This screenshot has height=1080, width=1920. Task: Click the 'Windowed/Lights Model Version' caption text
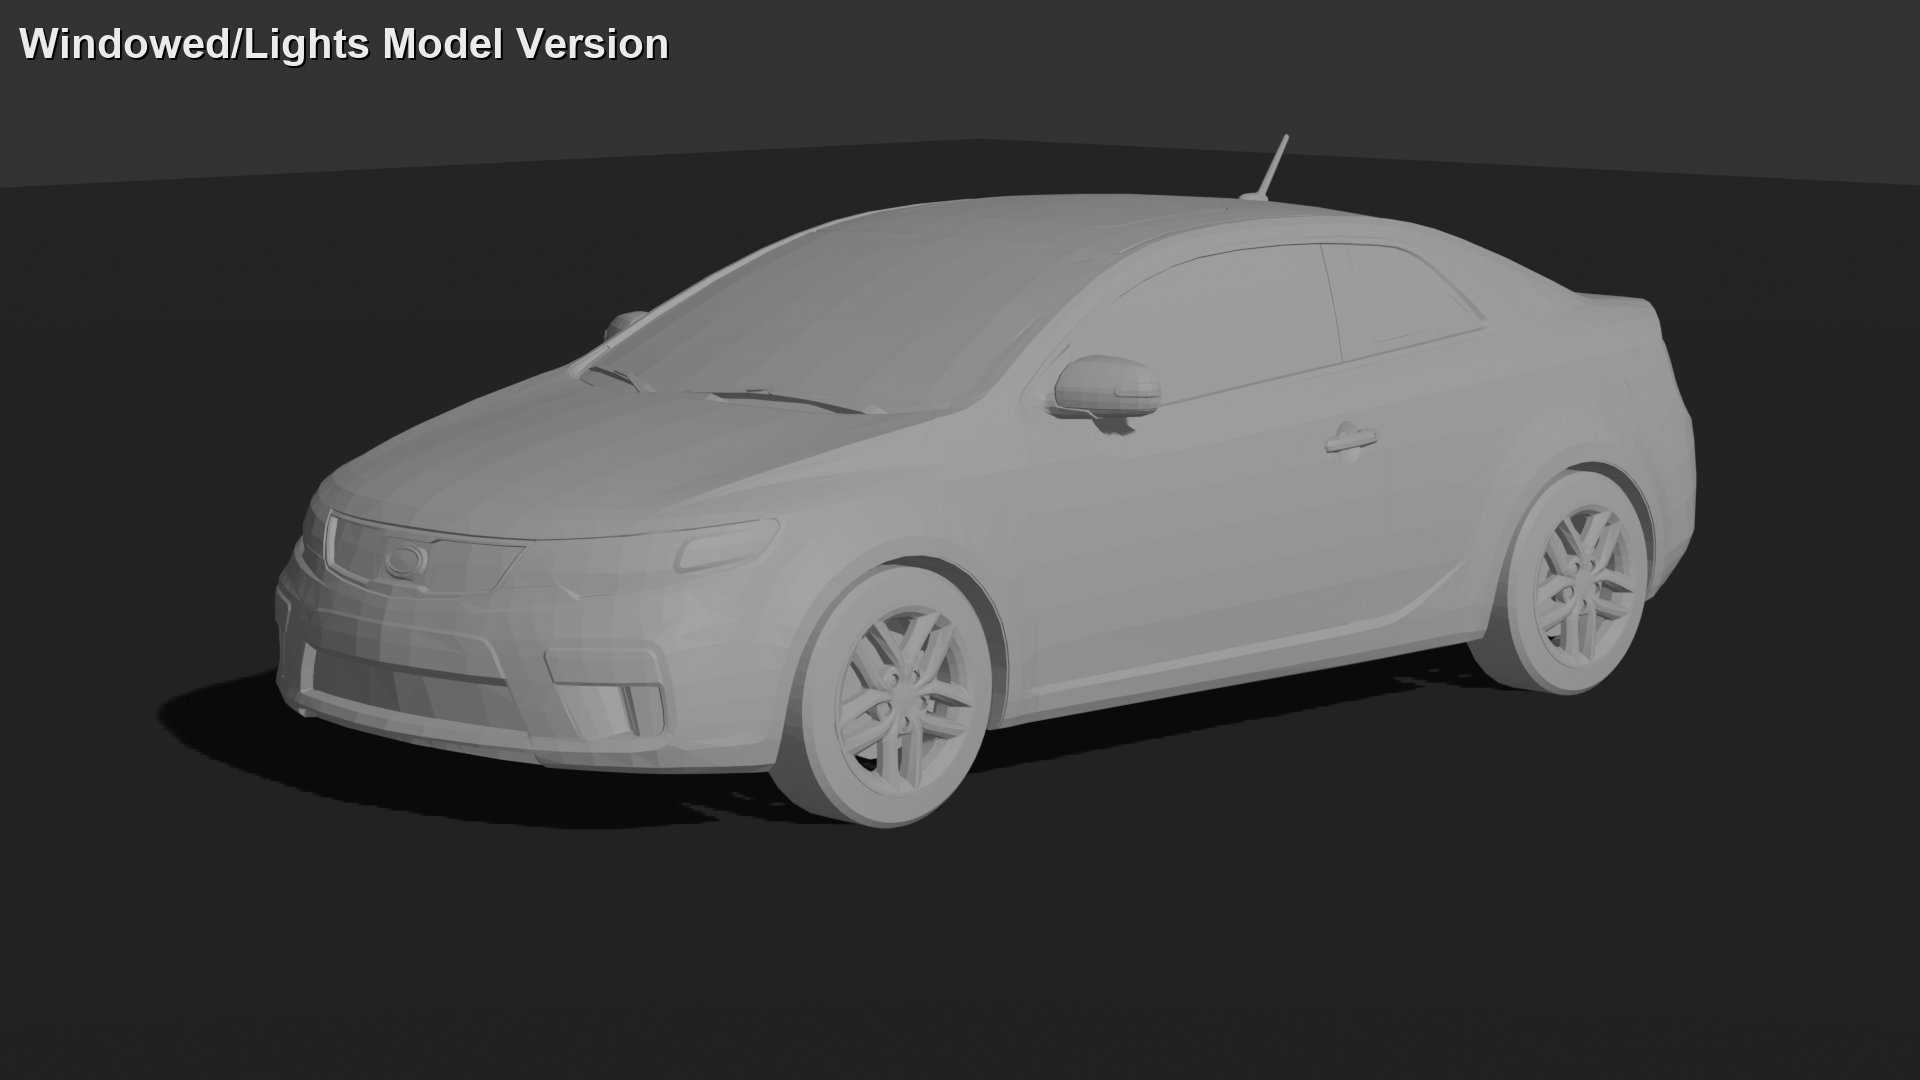tap(344, 45)
